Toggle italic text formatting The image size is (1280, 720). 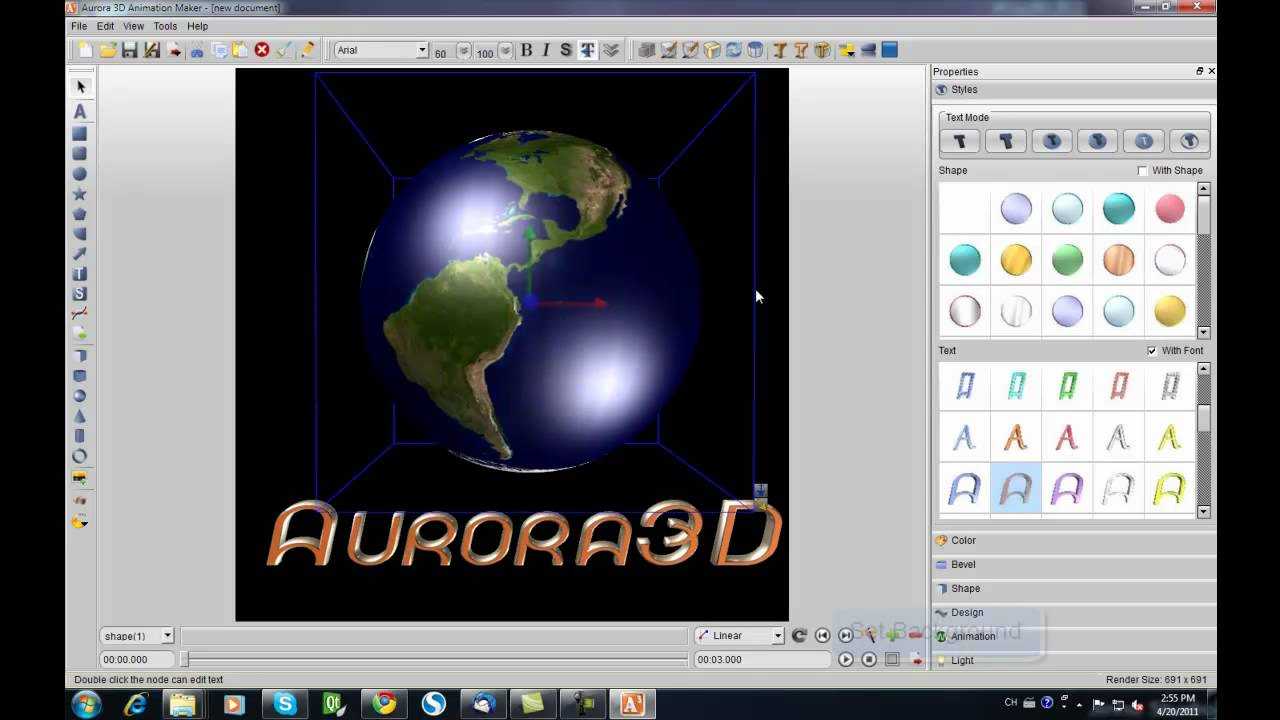546,50
